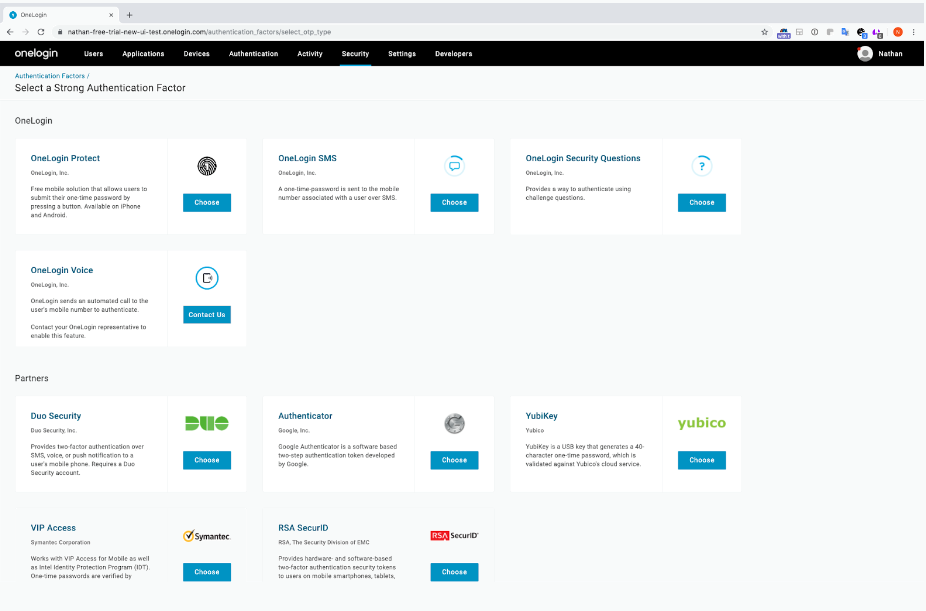Image resolution: width=926 pixels, height=611 pixels.
Task: Close the OneLogin browser tab
Action: coord(111,15)
